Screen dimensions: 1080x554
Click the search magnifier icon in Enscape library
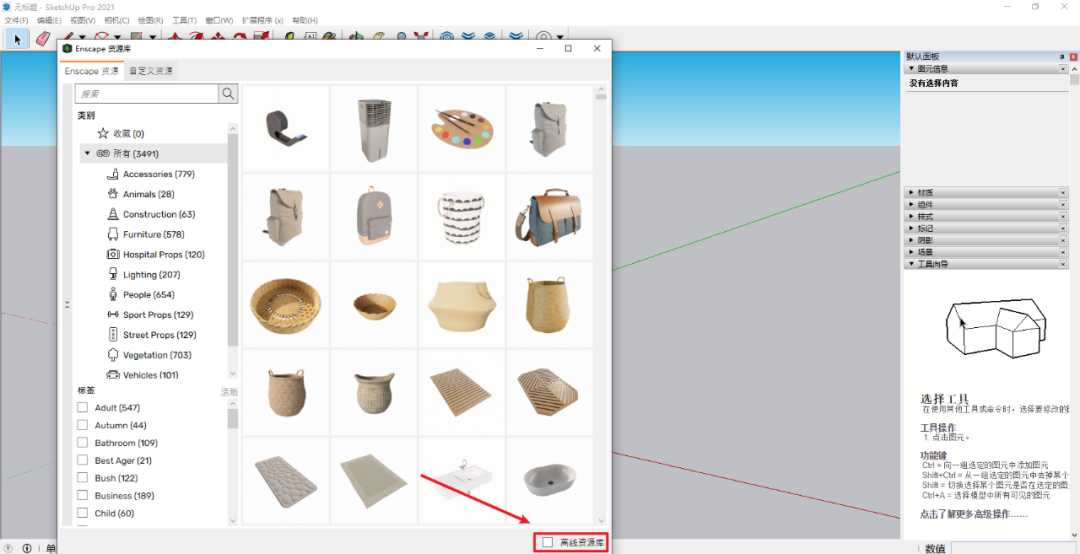(x=229, y=93)
